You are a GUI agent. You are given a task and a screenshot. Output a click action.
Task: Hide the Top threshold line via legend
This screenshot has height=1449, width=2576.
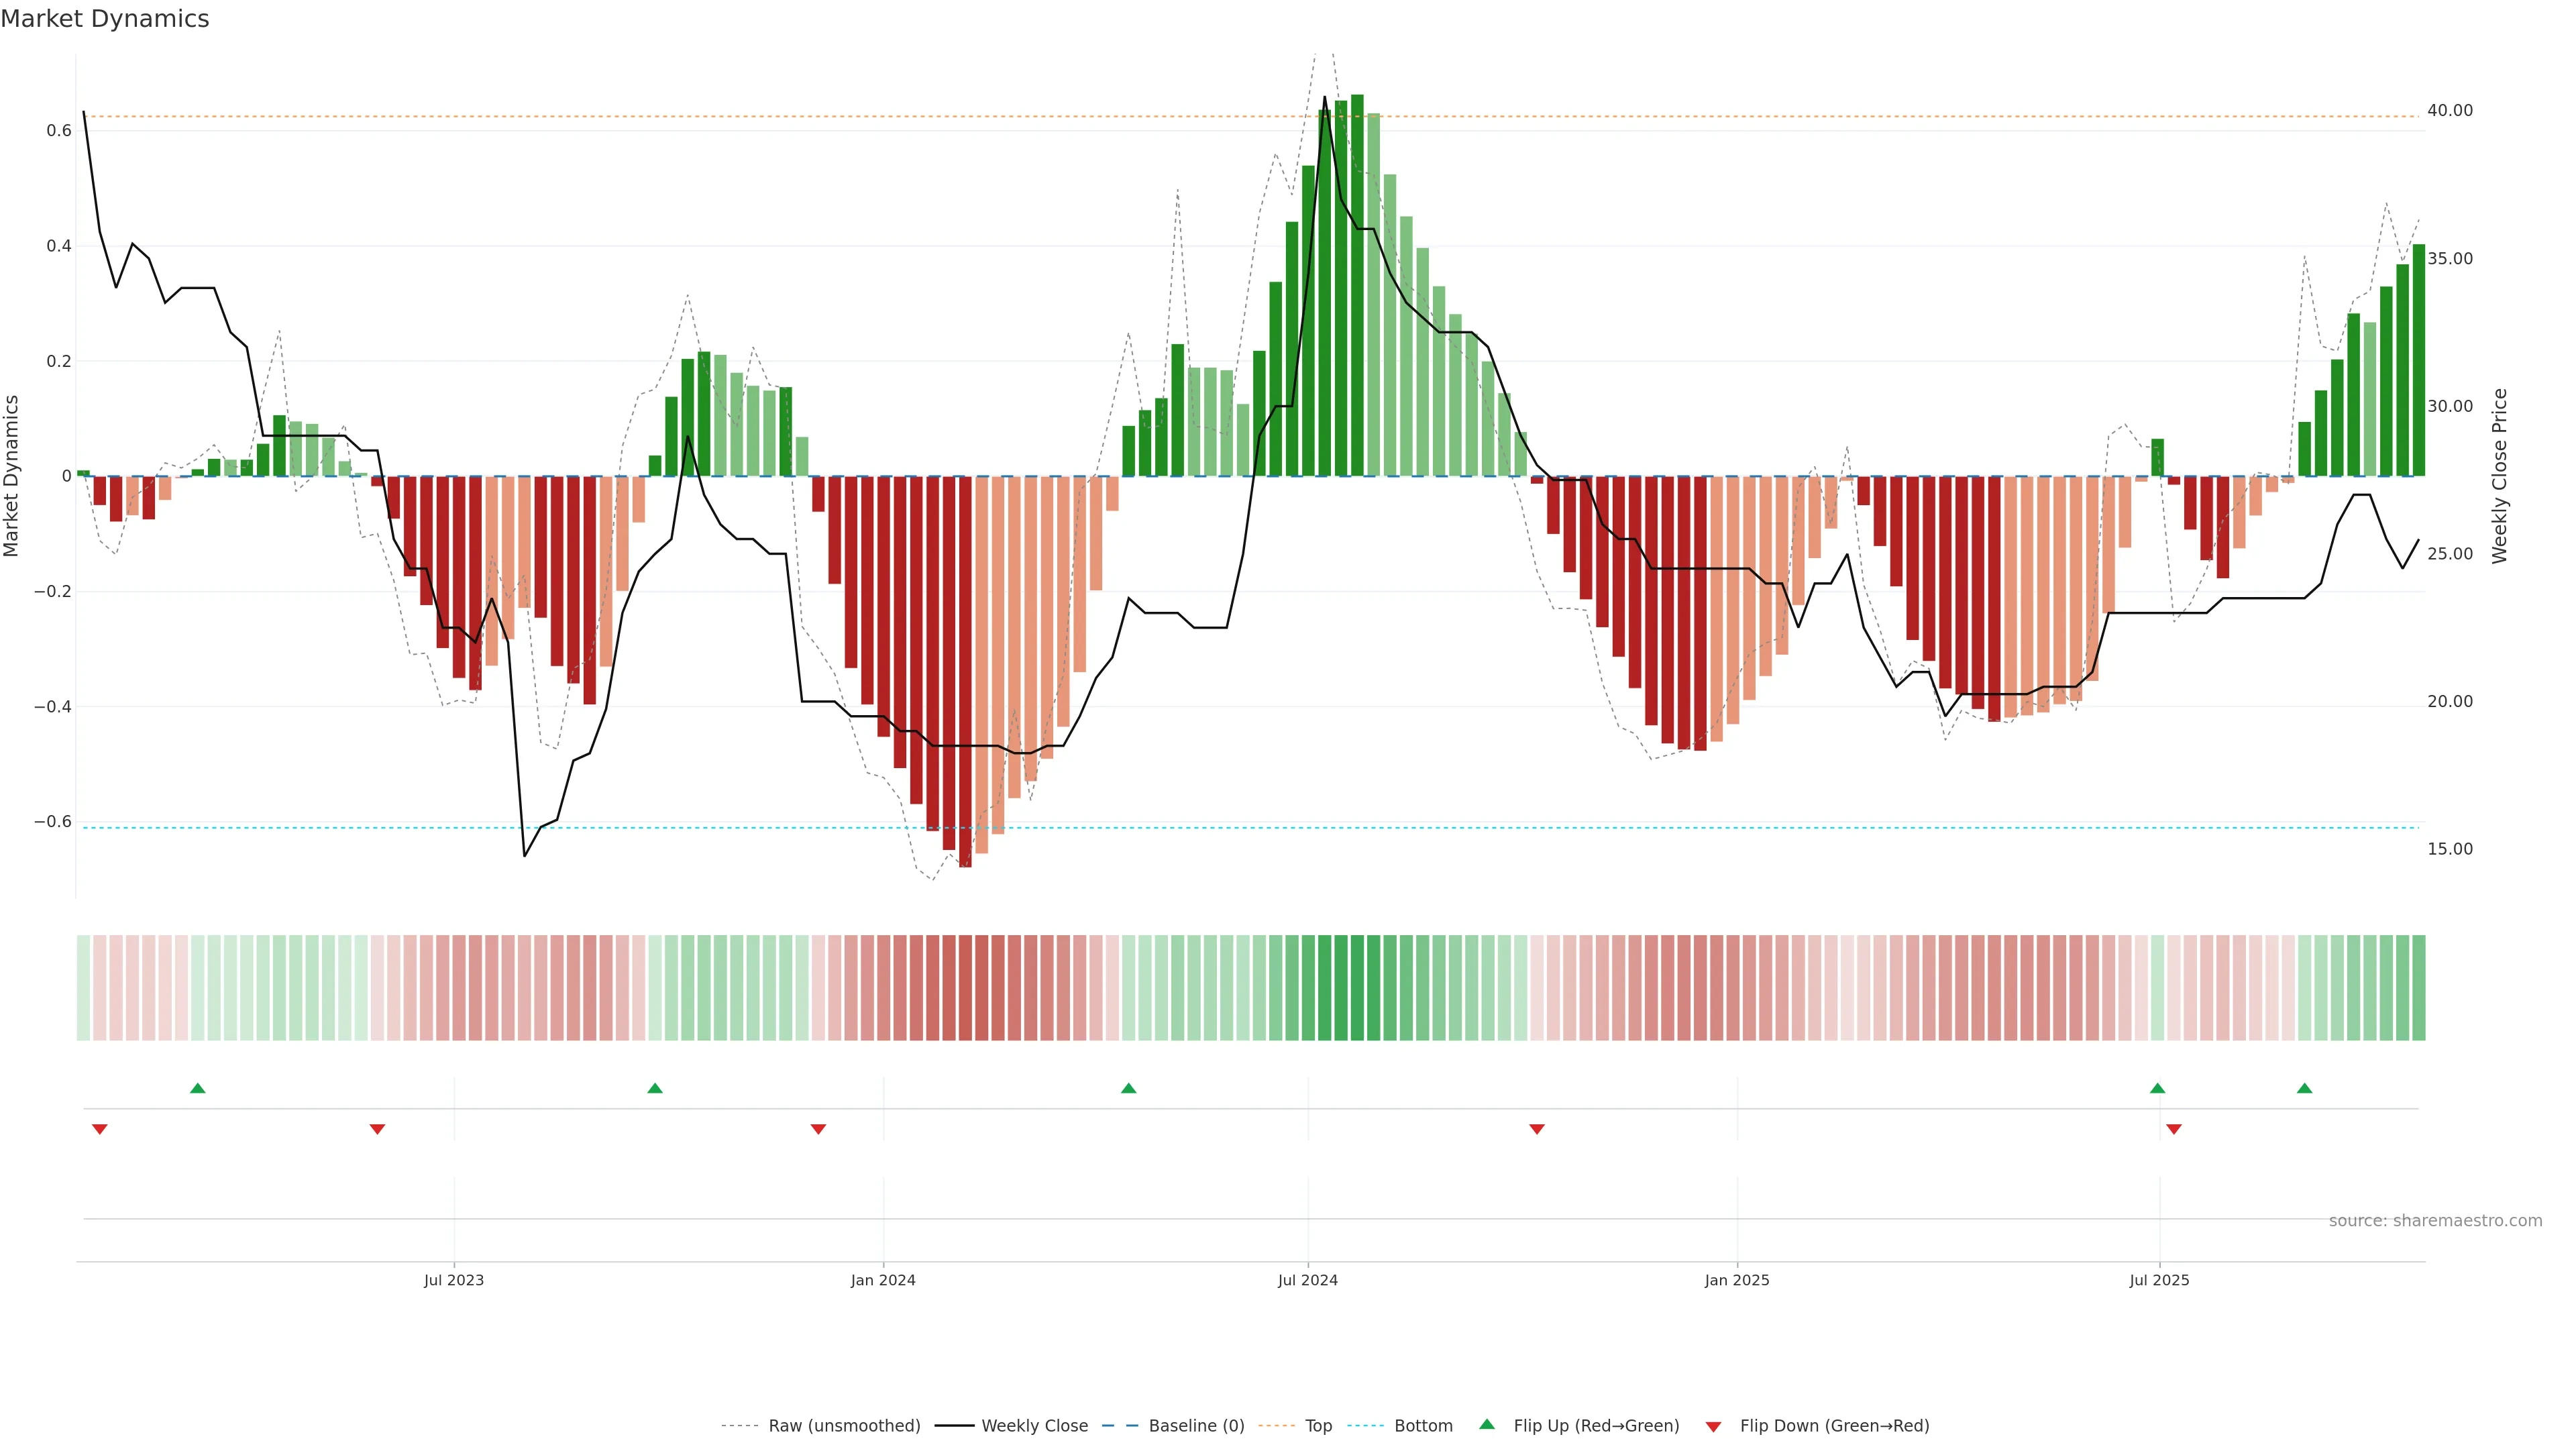1318,1425
